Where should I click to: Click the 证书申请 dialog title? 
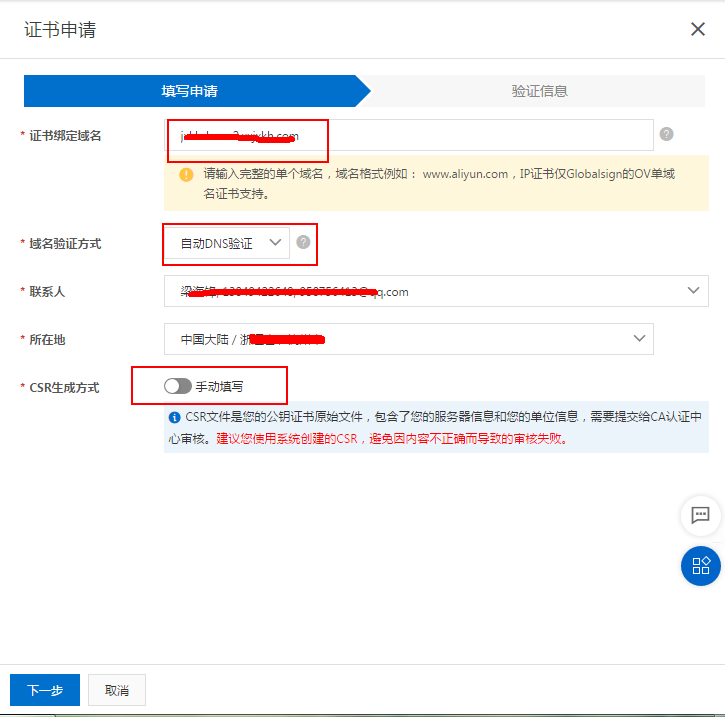point(60,29)
